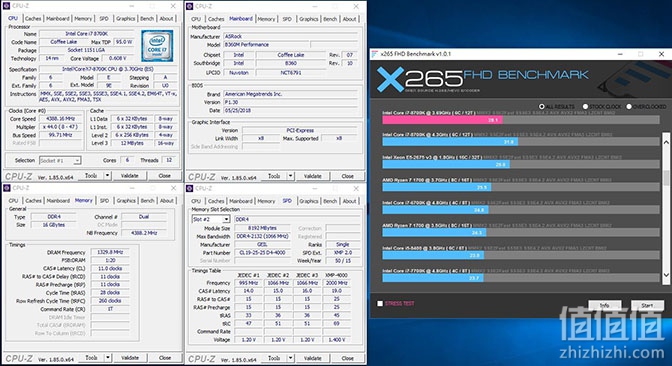672x366 pixels.
Task: Select the STOCK CLOCK radio button
Action: click(585, 106)
